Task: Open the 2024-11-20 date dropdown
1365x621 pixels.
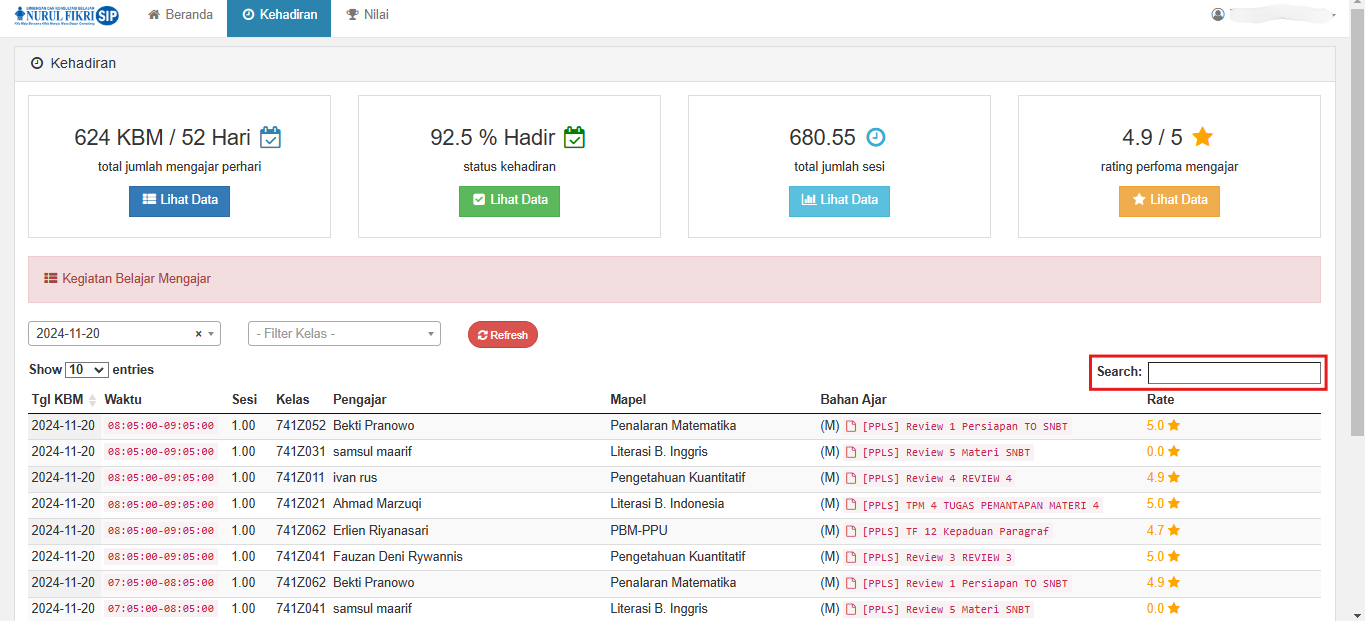Action: (210, 334)
